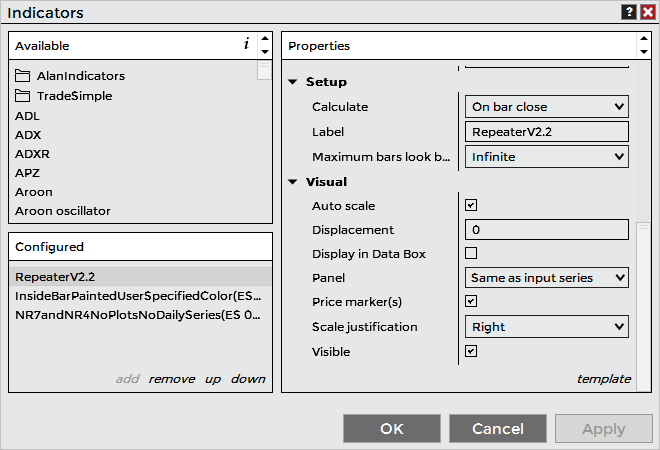The height and width of the screenshot is (450, 660).
Task: Select the Aroon oscillator indicator
Action: tap(63, 211)
